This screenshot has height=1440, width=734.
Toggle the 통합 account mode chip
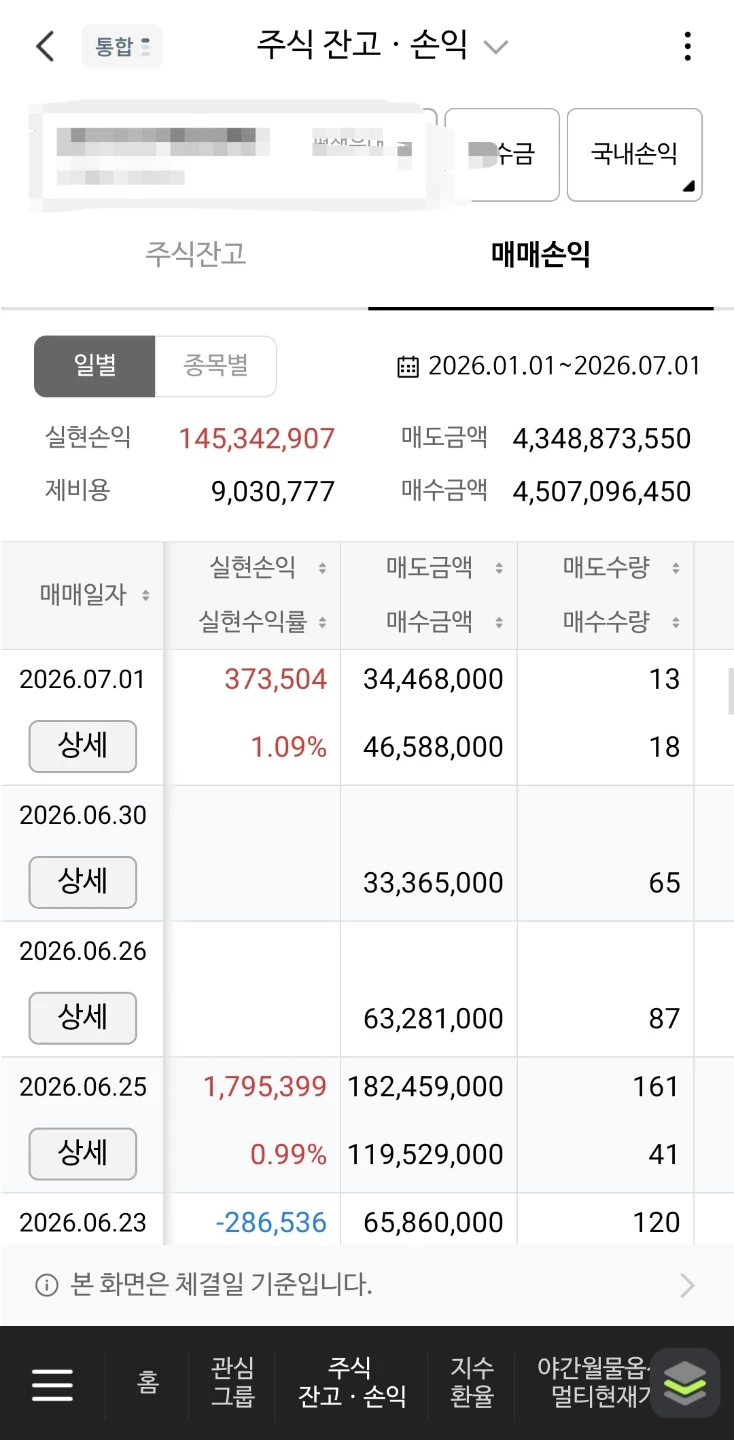(x=122, y=46)
